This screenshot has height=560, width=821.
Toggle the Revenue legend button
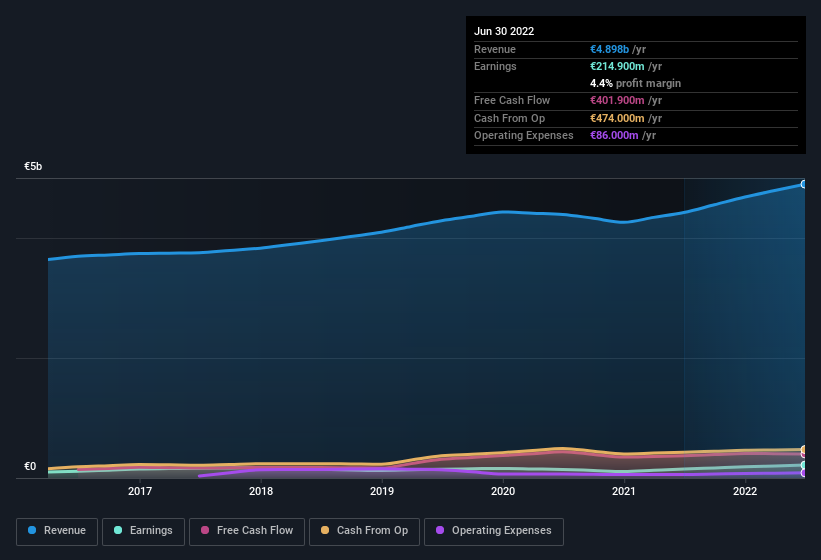(57, 531)
